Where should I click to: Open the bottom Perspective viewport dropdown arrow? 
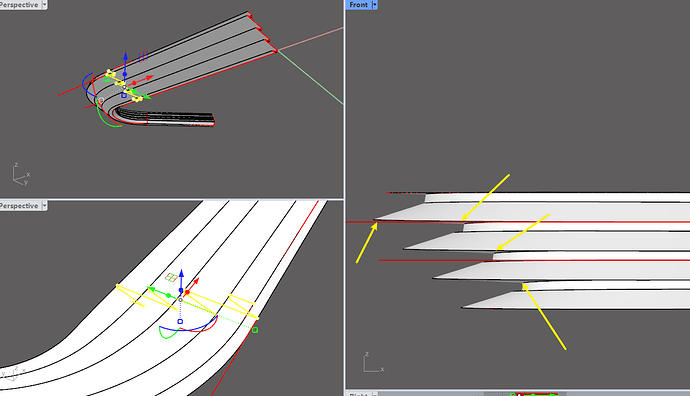coord(44,205)
